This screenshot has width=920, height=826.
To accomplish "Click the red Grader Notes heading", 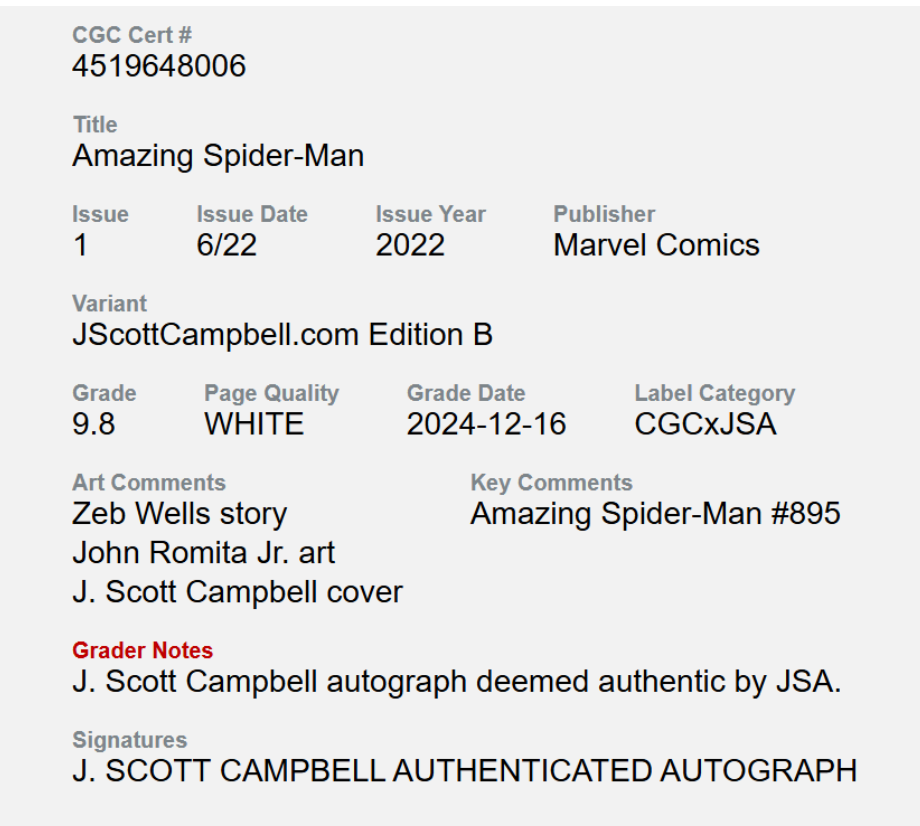I will pos(142,651).
